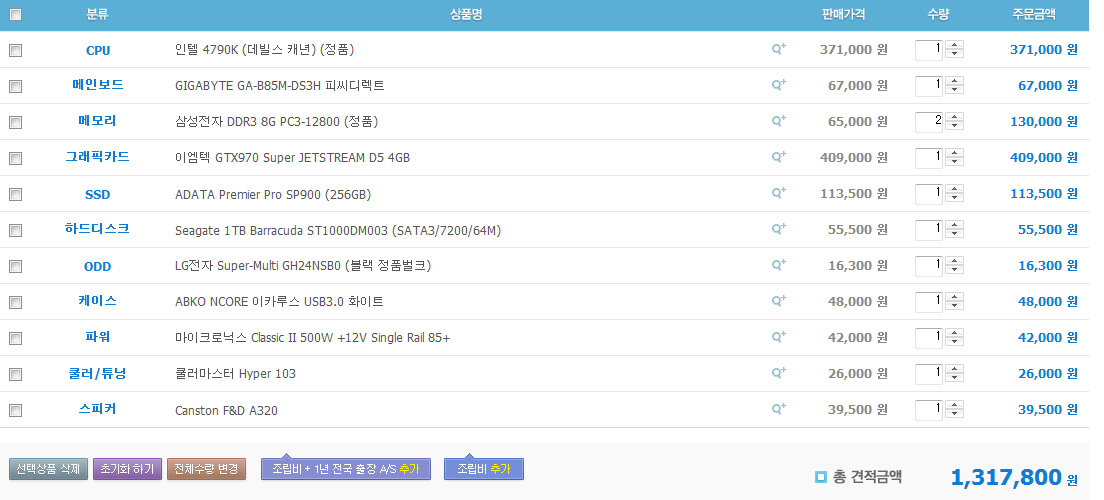This screenshot has width=1104, height=500.
Task: Add 조립비 + 1년 전국 출장 A/S
Action: pos(346,469)
